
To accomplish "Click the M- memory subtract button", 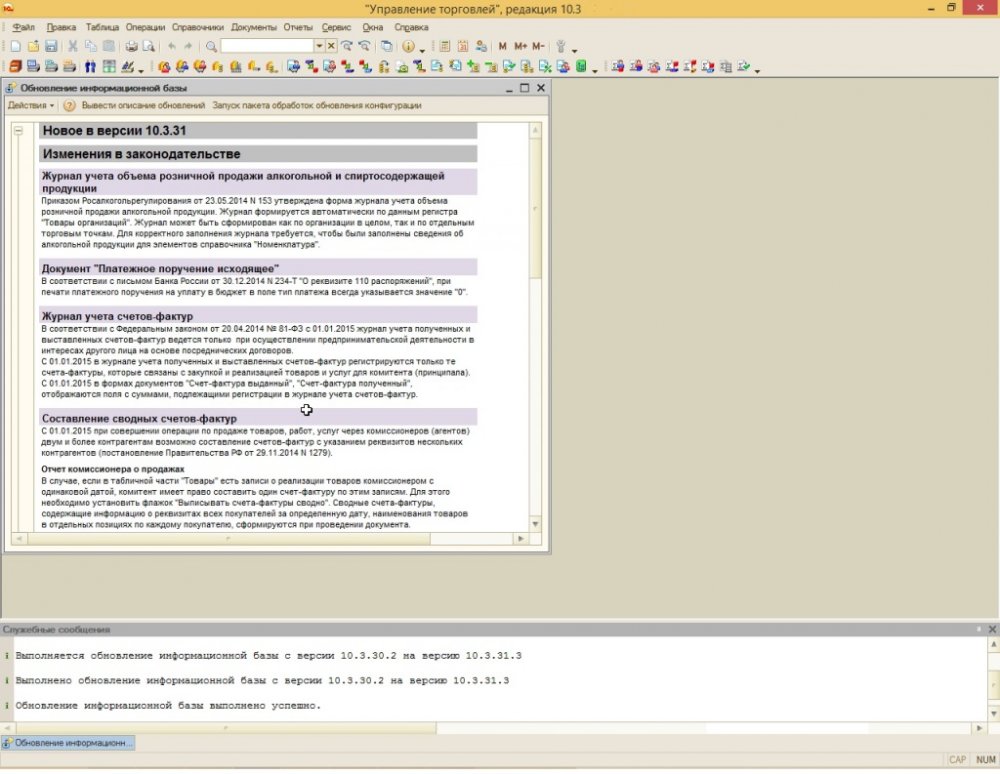I will point(538,46).
